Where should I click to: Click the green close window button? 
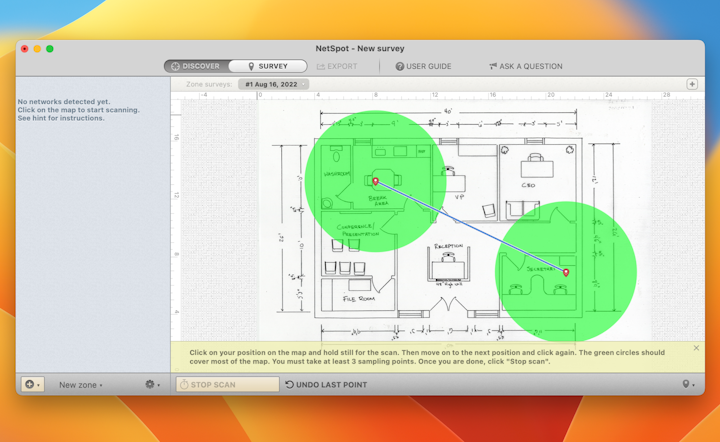point(50,49)
